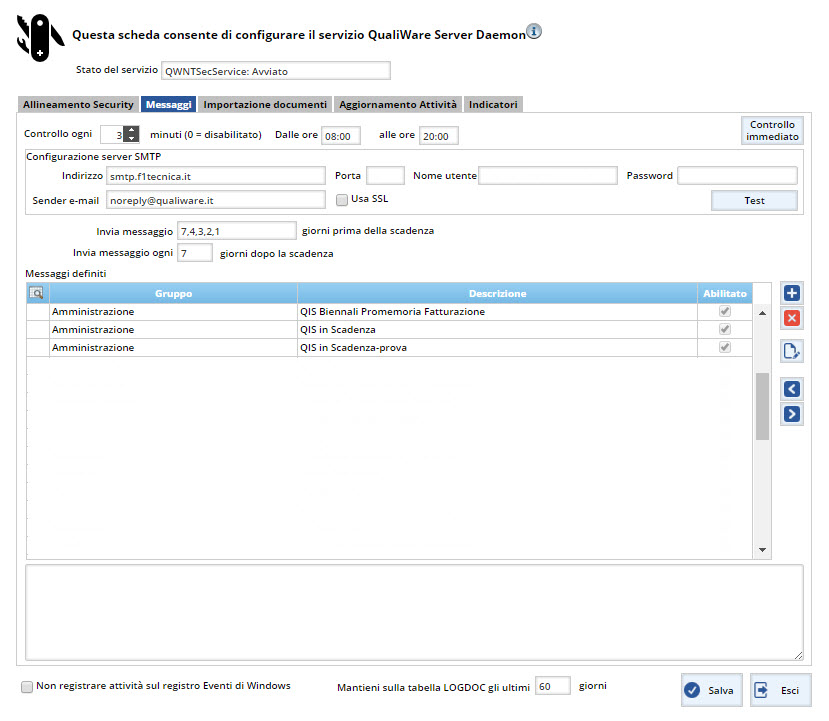Open the Importazione documenti tab
This screenshot has width=829, height=721.
click(265, 104)
